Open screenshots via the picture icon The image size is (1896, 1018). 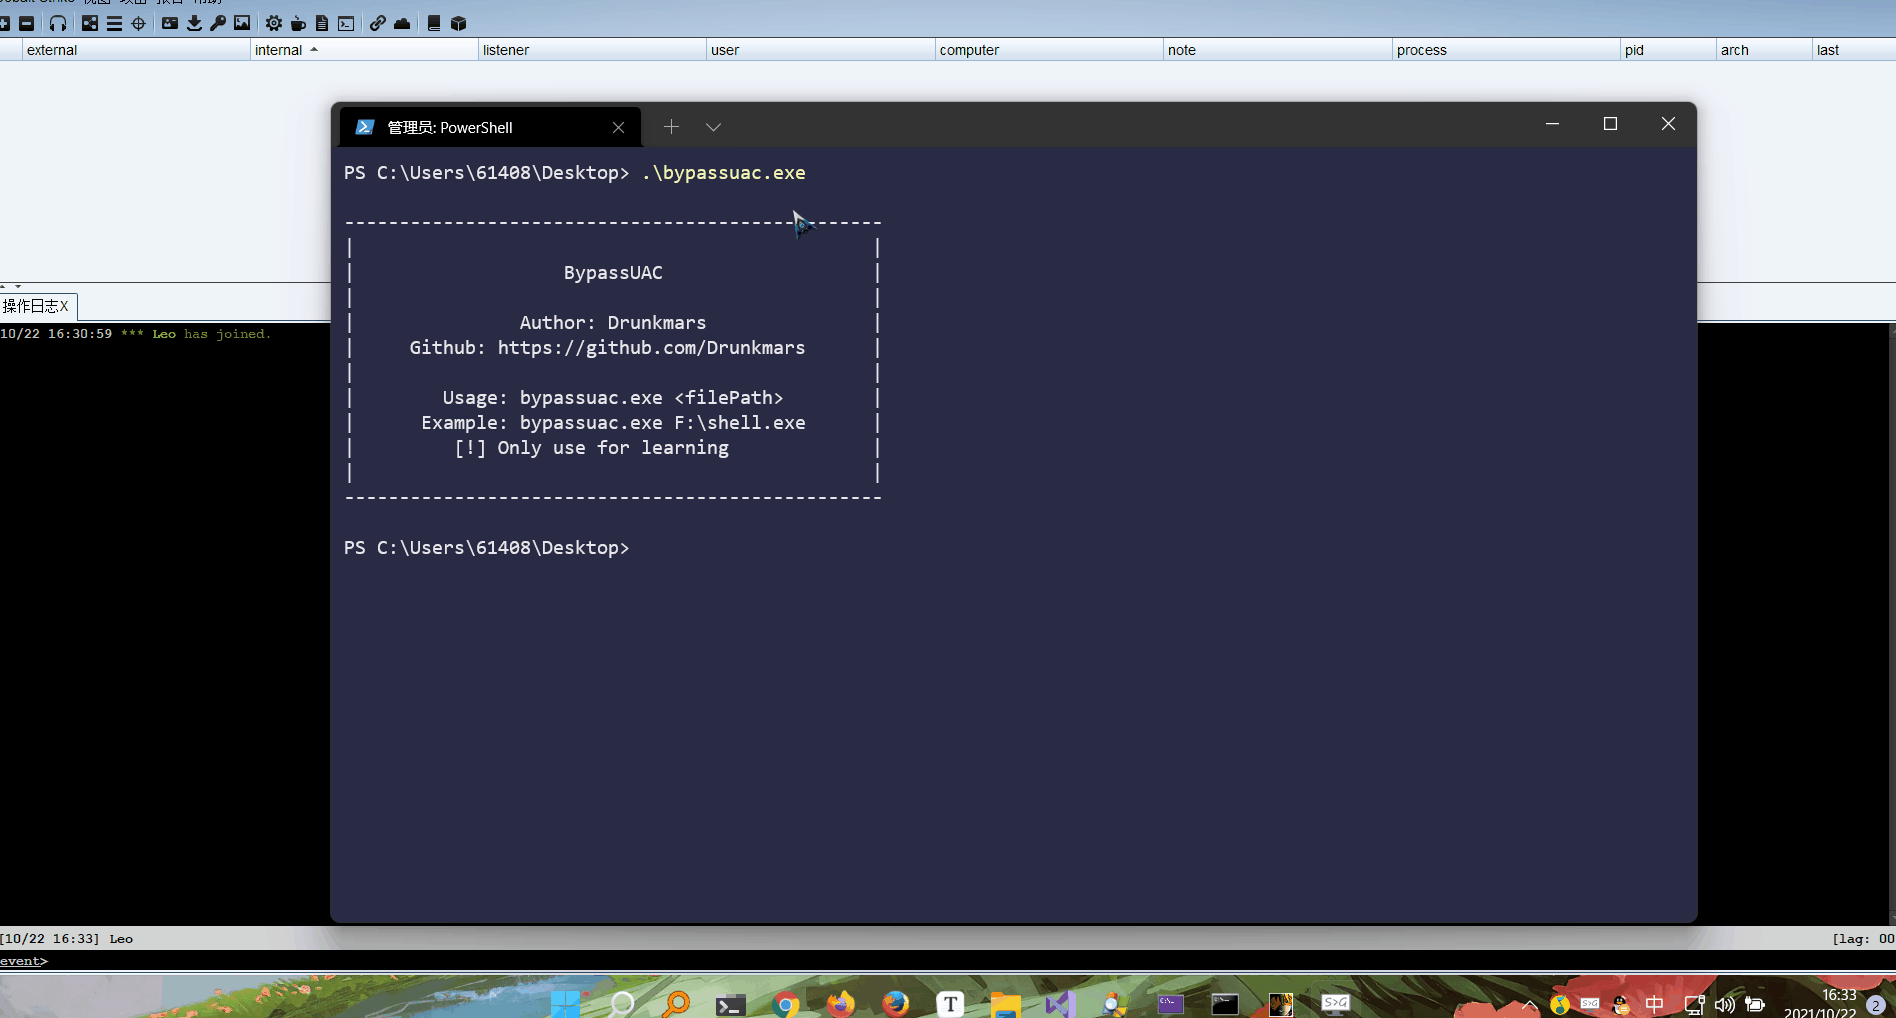[x=242, y=23]
